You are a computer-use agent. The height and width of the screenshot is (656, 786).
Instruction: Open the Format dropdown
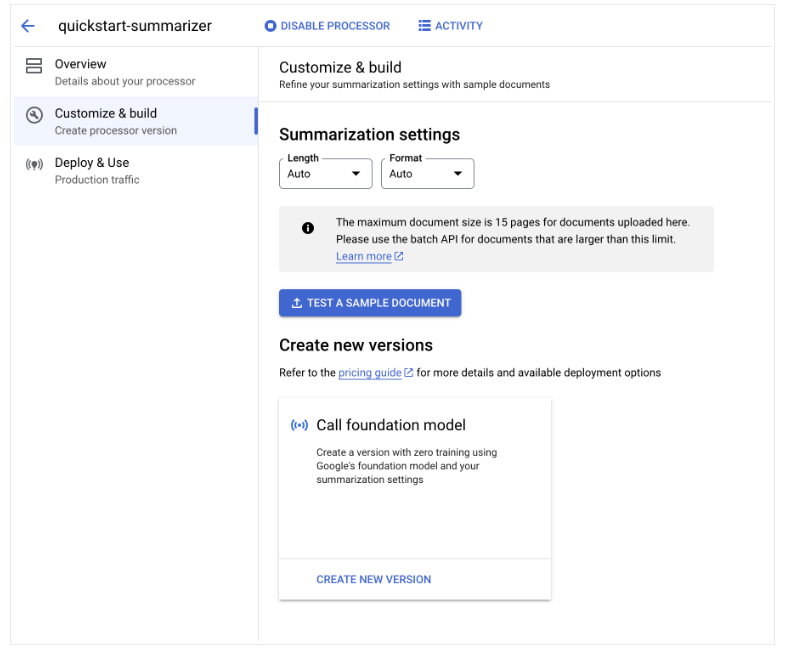pyautogui.click(x=427, y=173)
